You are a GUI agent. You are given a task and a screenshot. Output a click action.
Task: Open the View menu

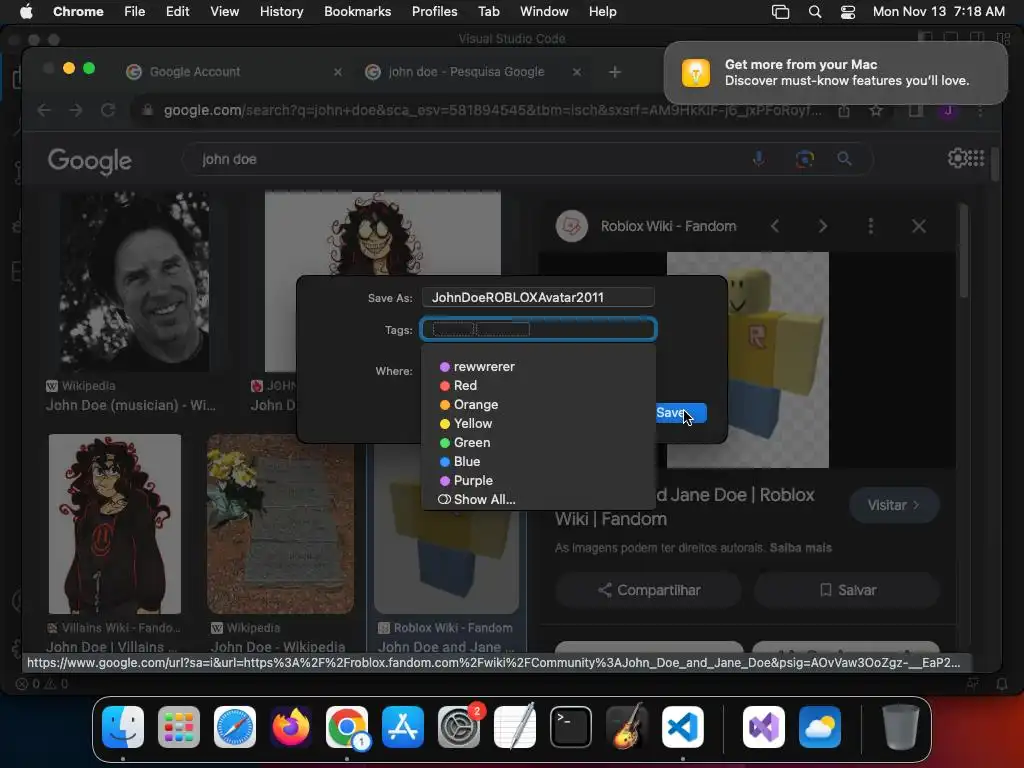(225, 12)
